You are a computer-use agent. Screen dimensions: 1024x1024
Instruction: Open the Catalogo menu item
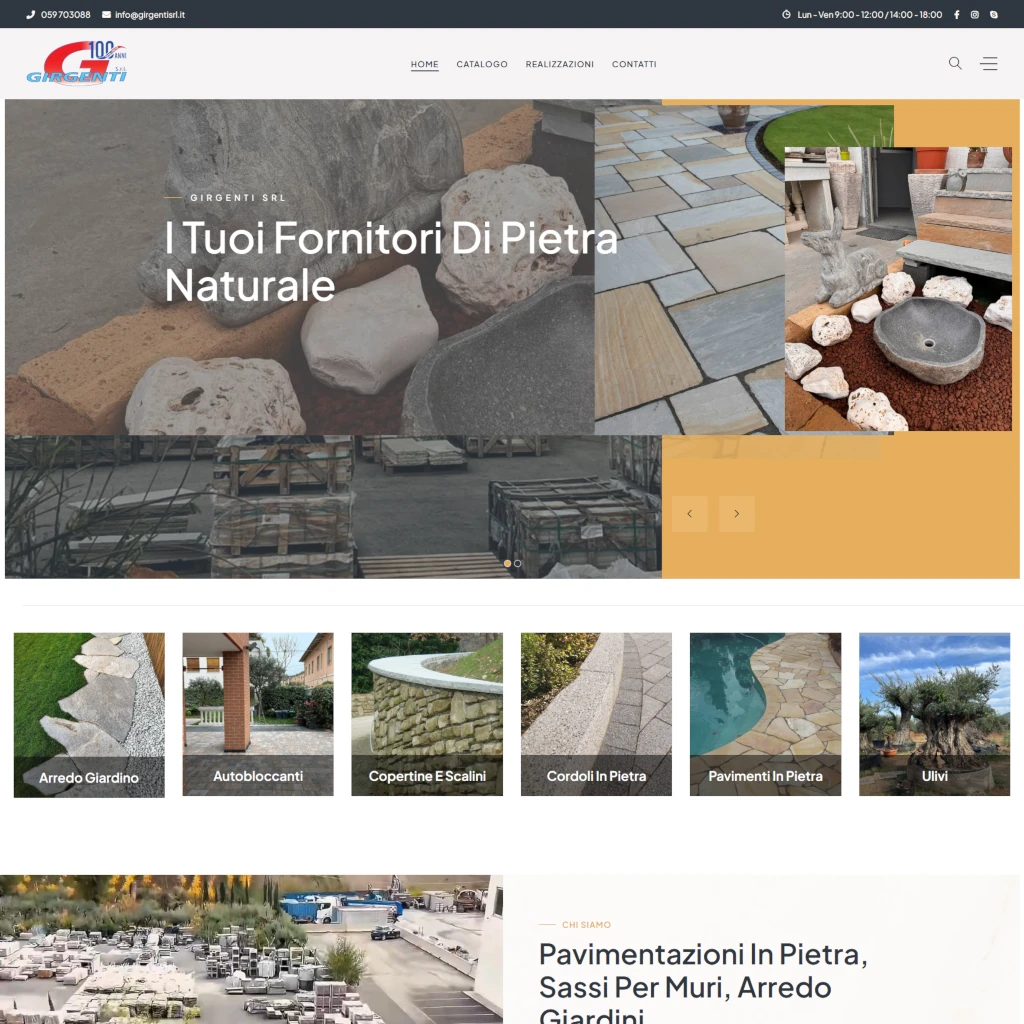click(x=482, y=64)
